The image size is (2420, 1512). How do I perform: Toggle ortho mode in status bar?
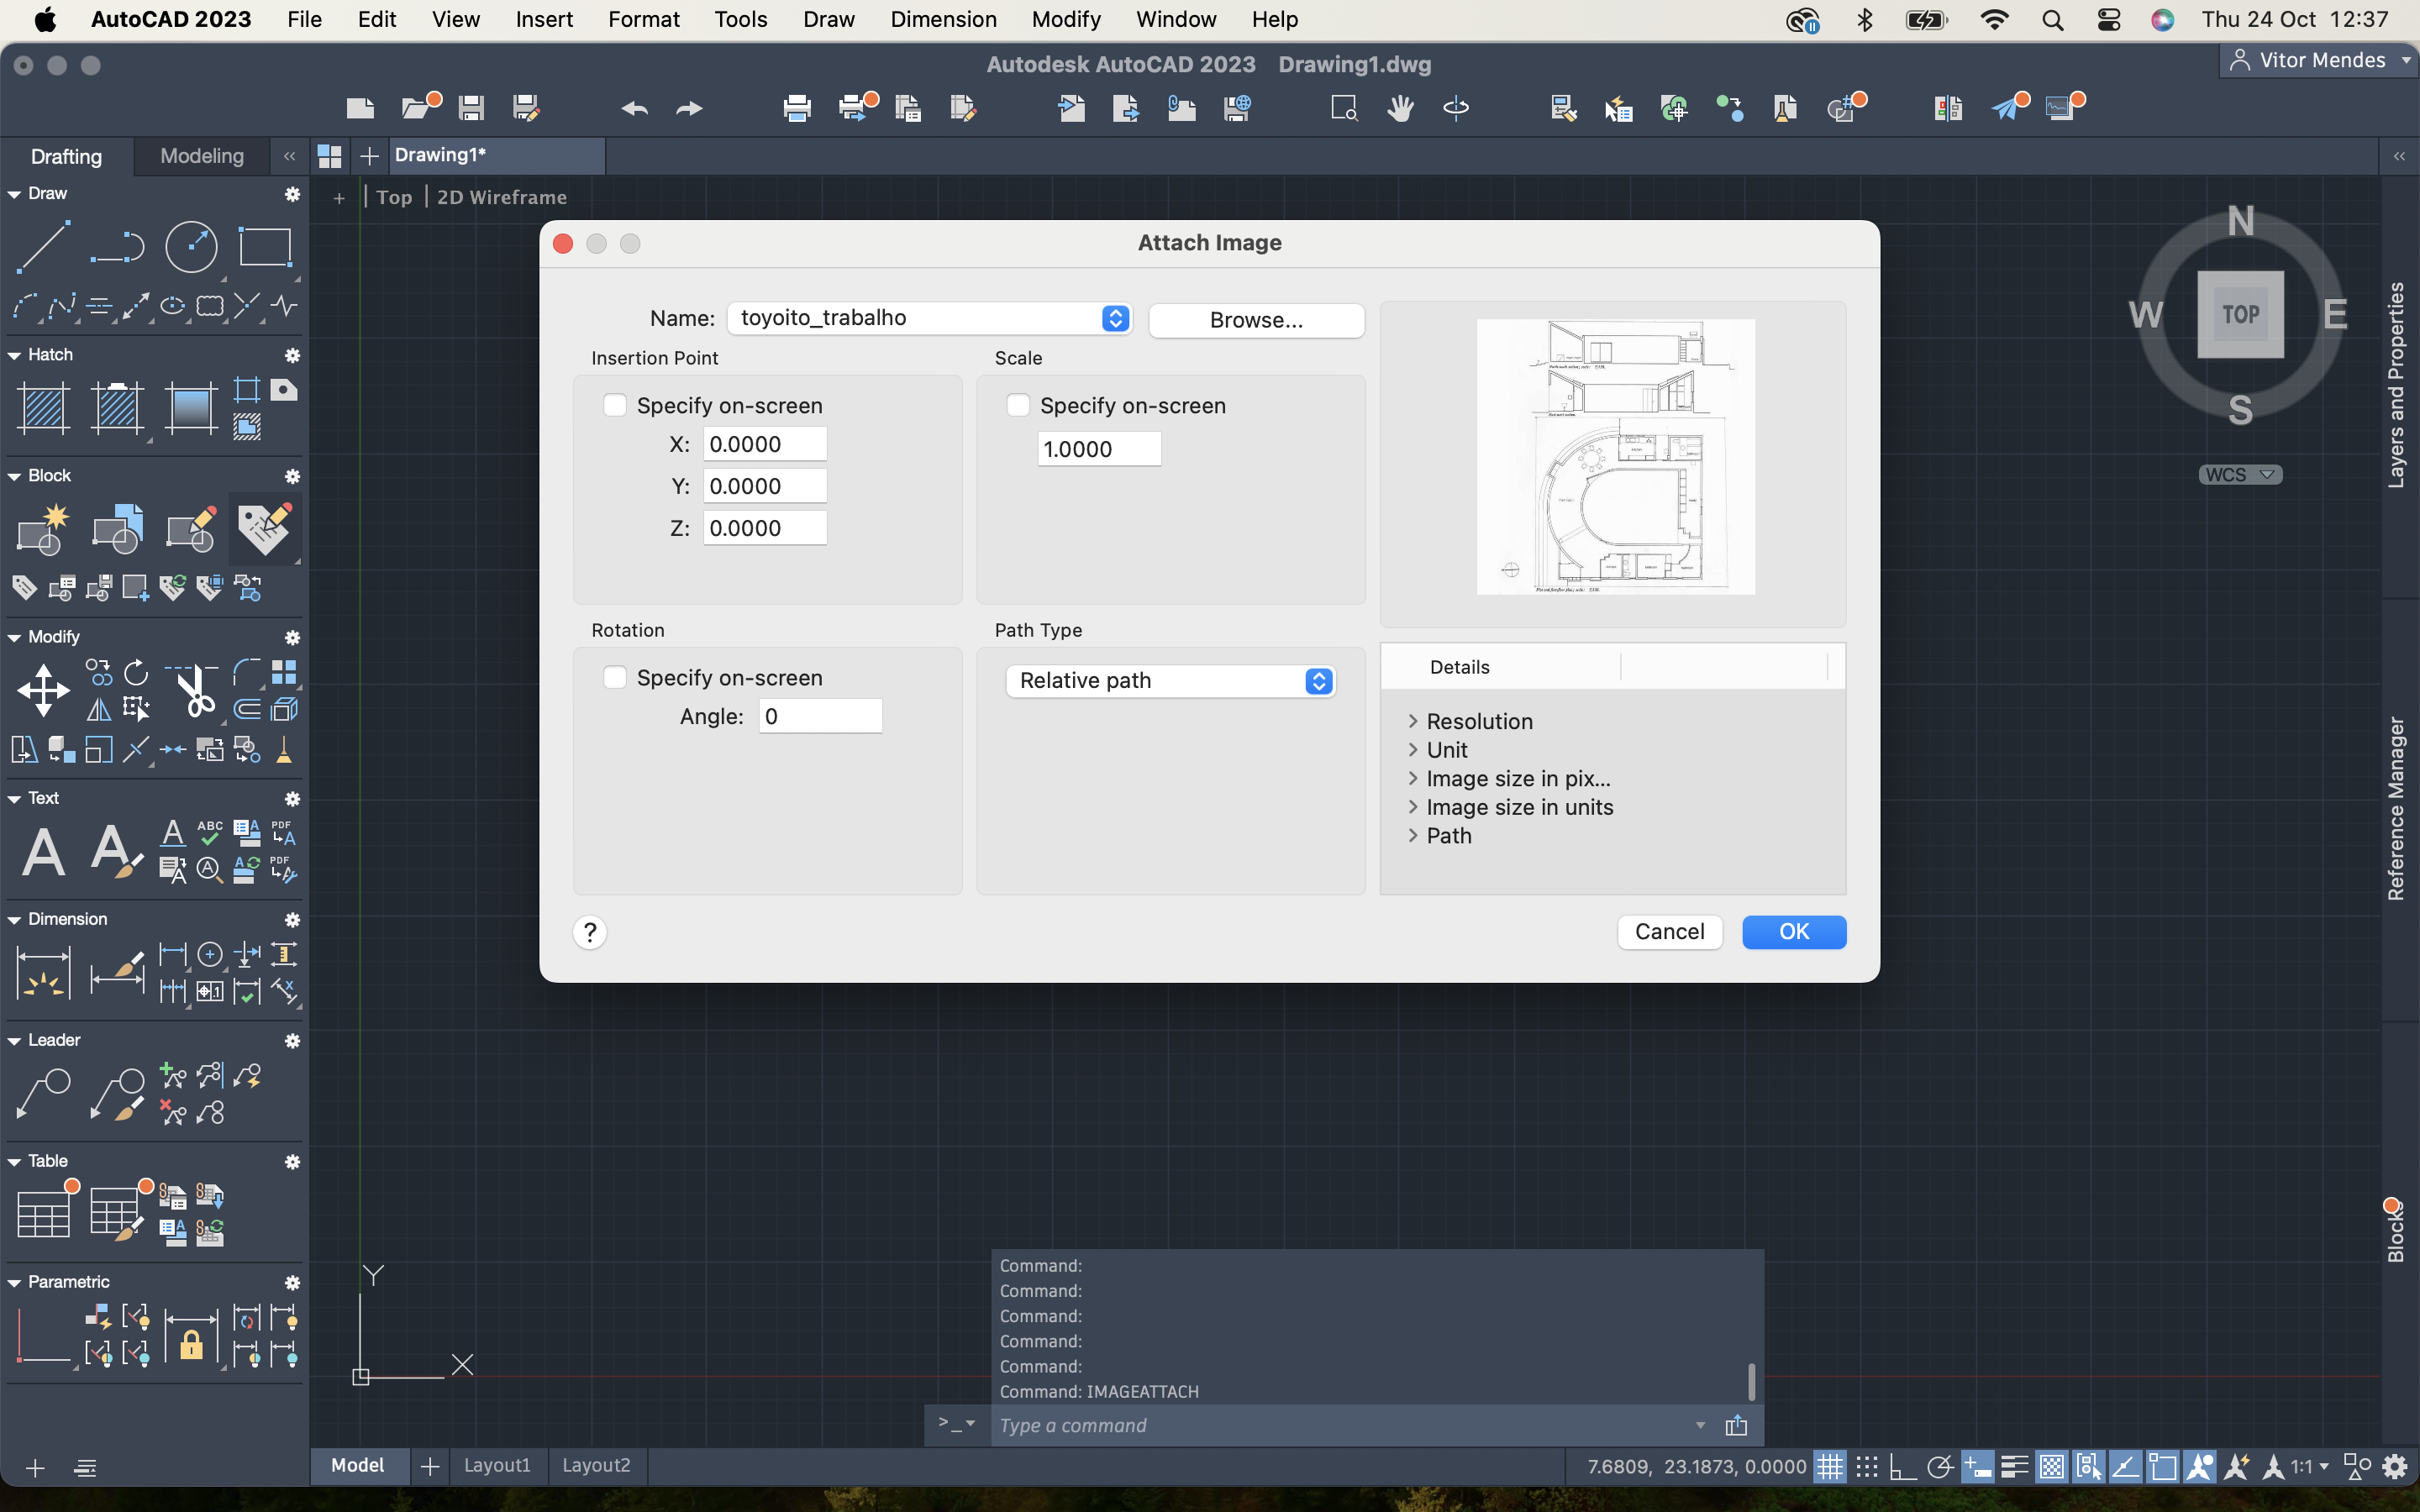click(1902, 1467)
